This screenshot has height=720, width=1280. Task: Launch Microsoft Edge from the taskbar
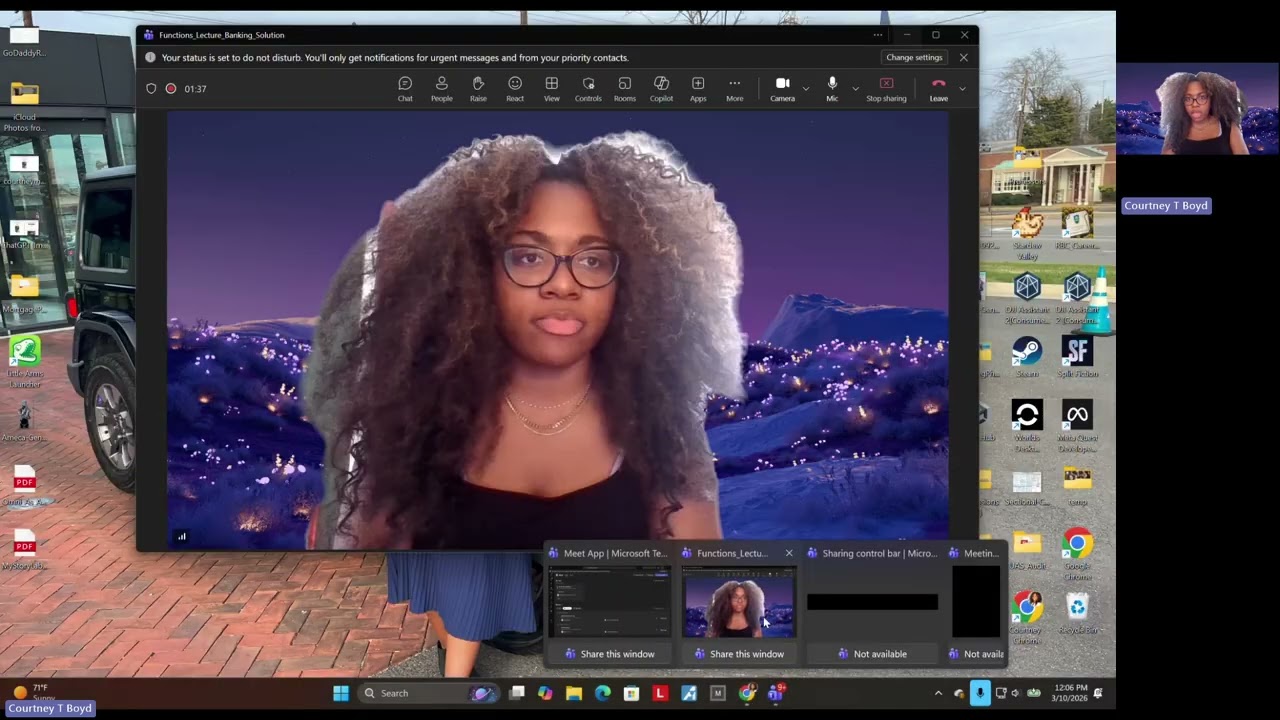tap(602, 693)
